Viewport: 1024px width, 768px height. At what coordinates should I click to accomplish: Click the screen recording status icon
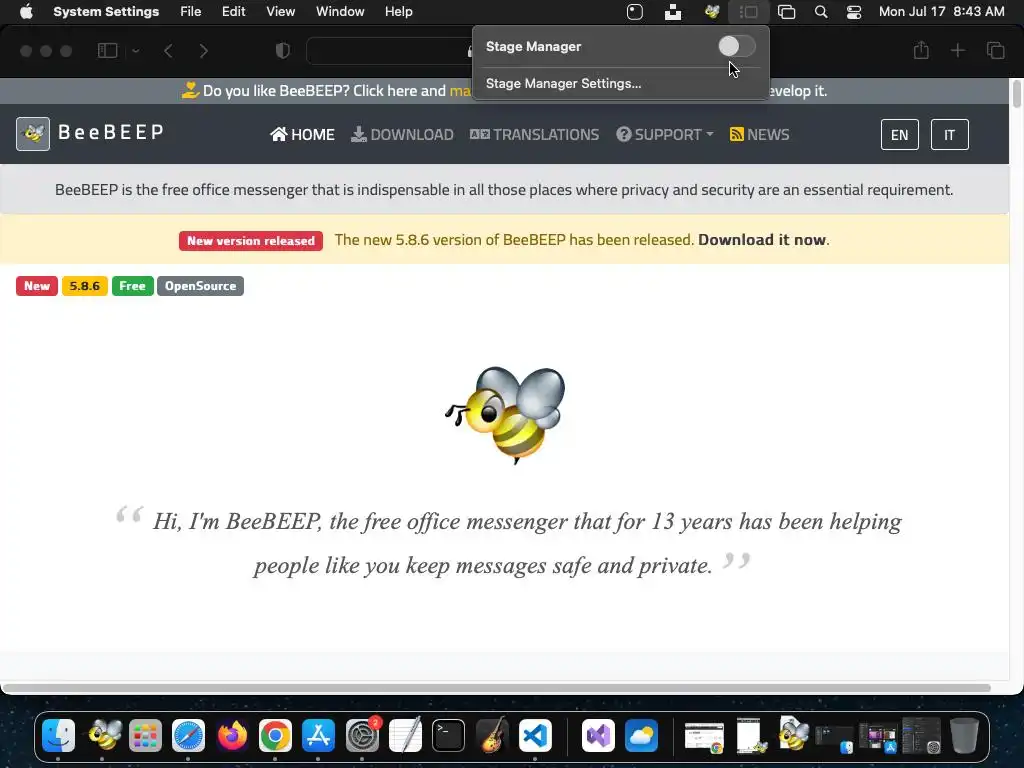(635, 12)
